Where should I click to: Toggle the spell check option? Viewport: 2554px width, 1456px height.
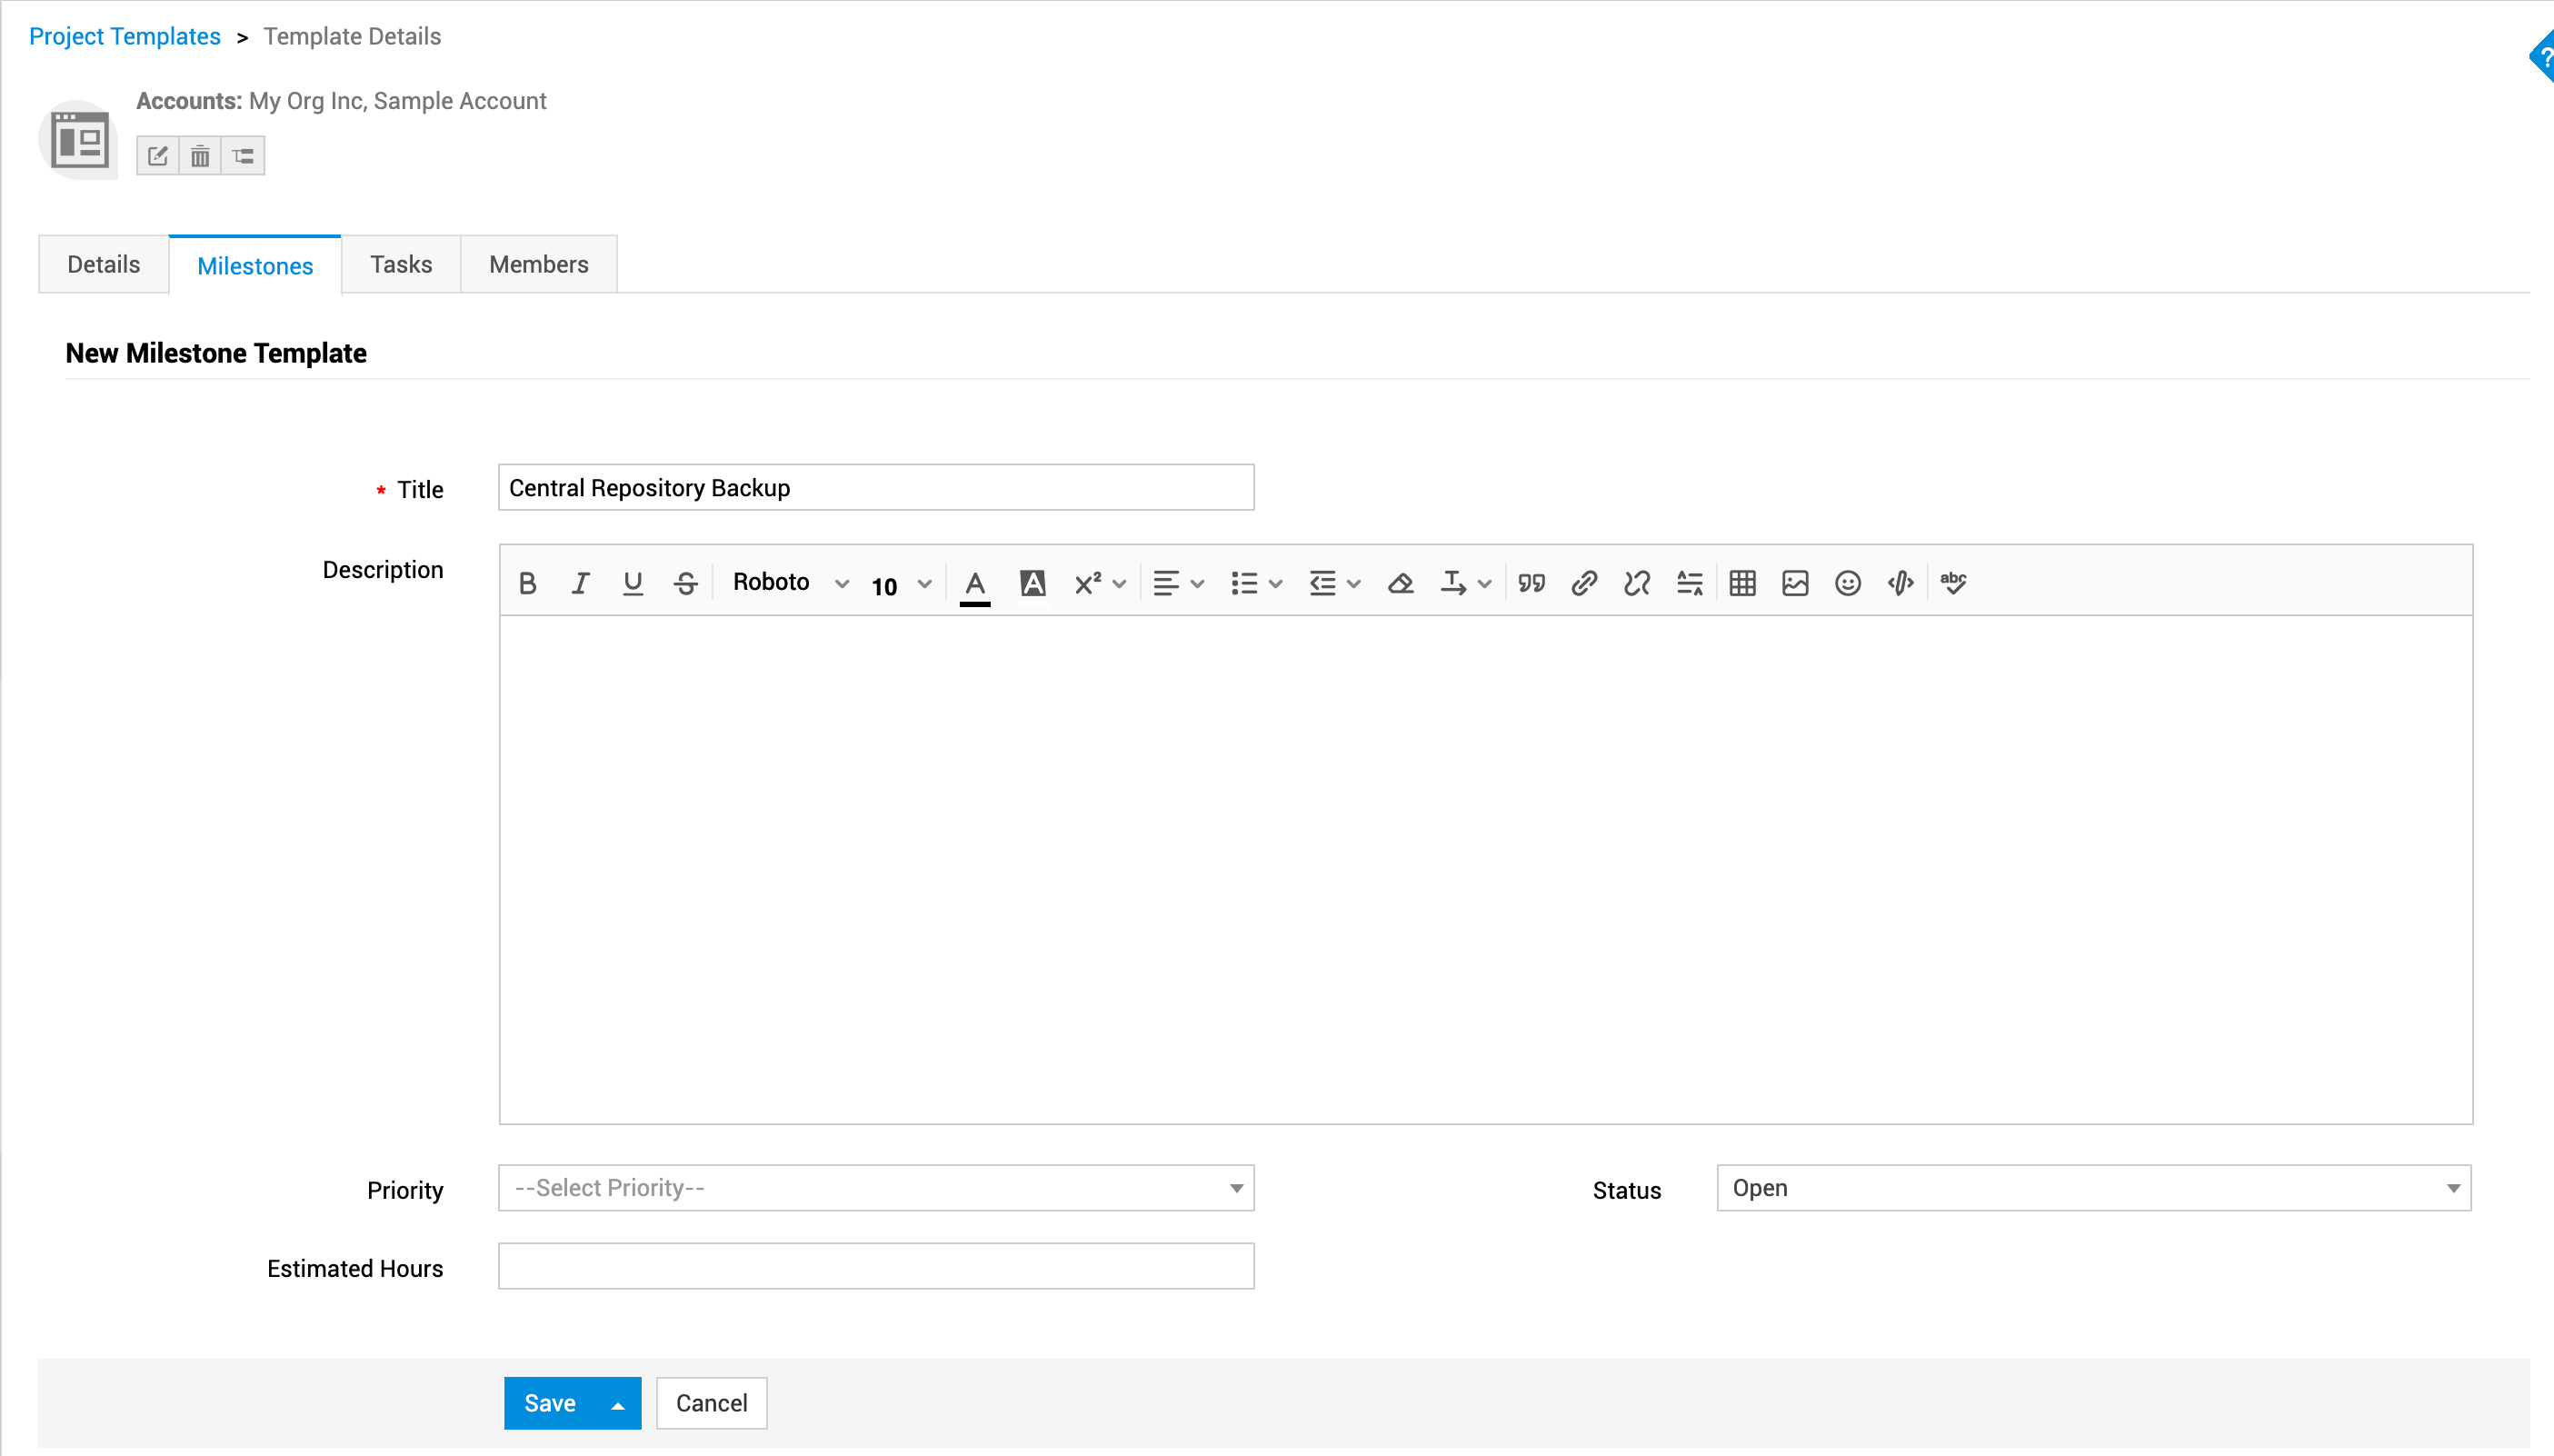pos(1953,583)
